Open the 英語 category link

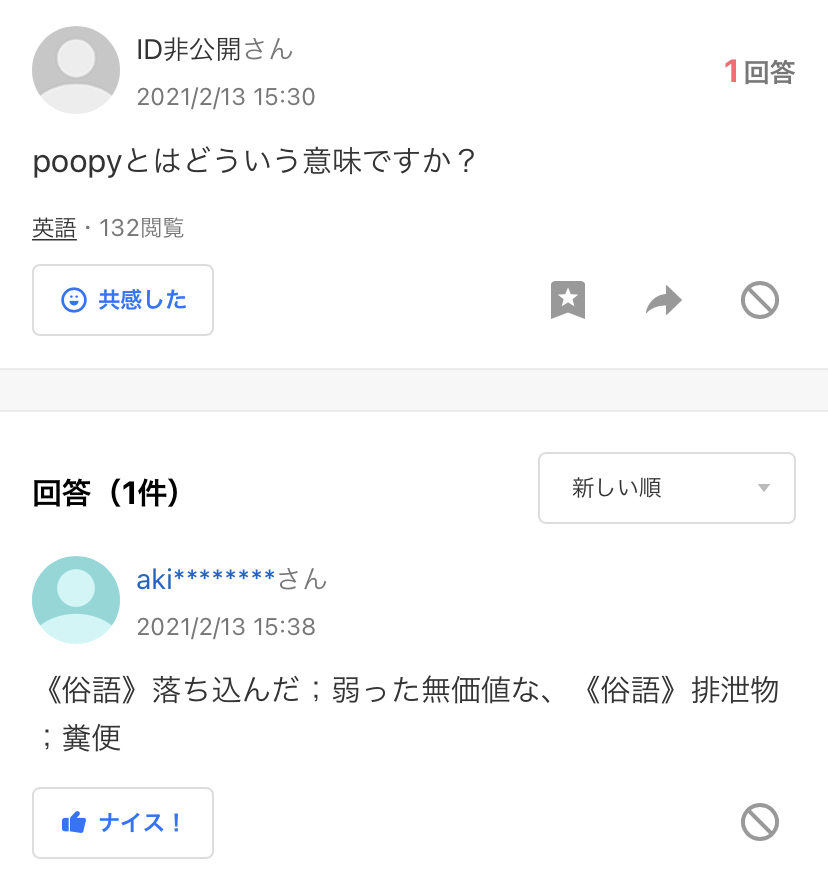[54, 228]
